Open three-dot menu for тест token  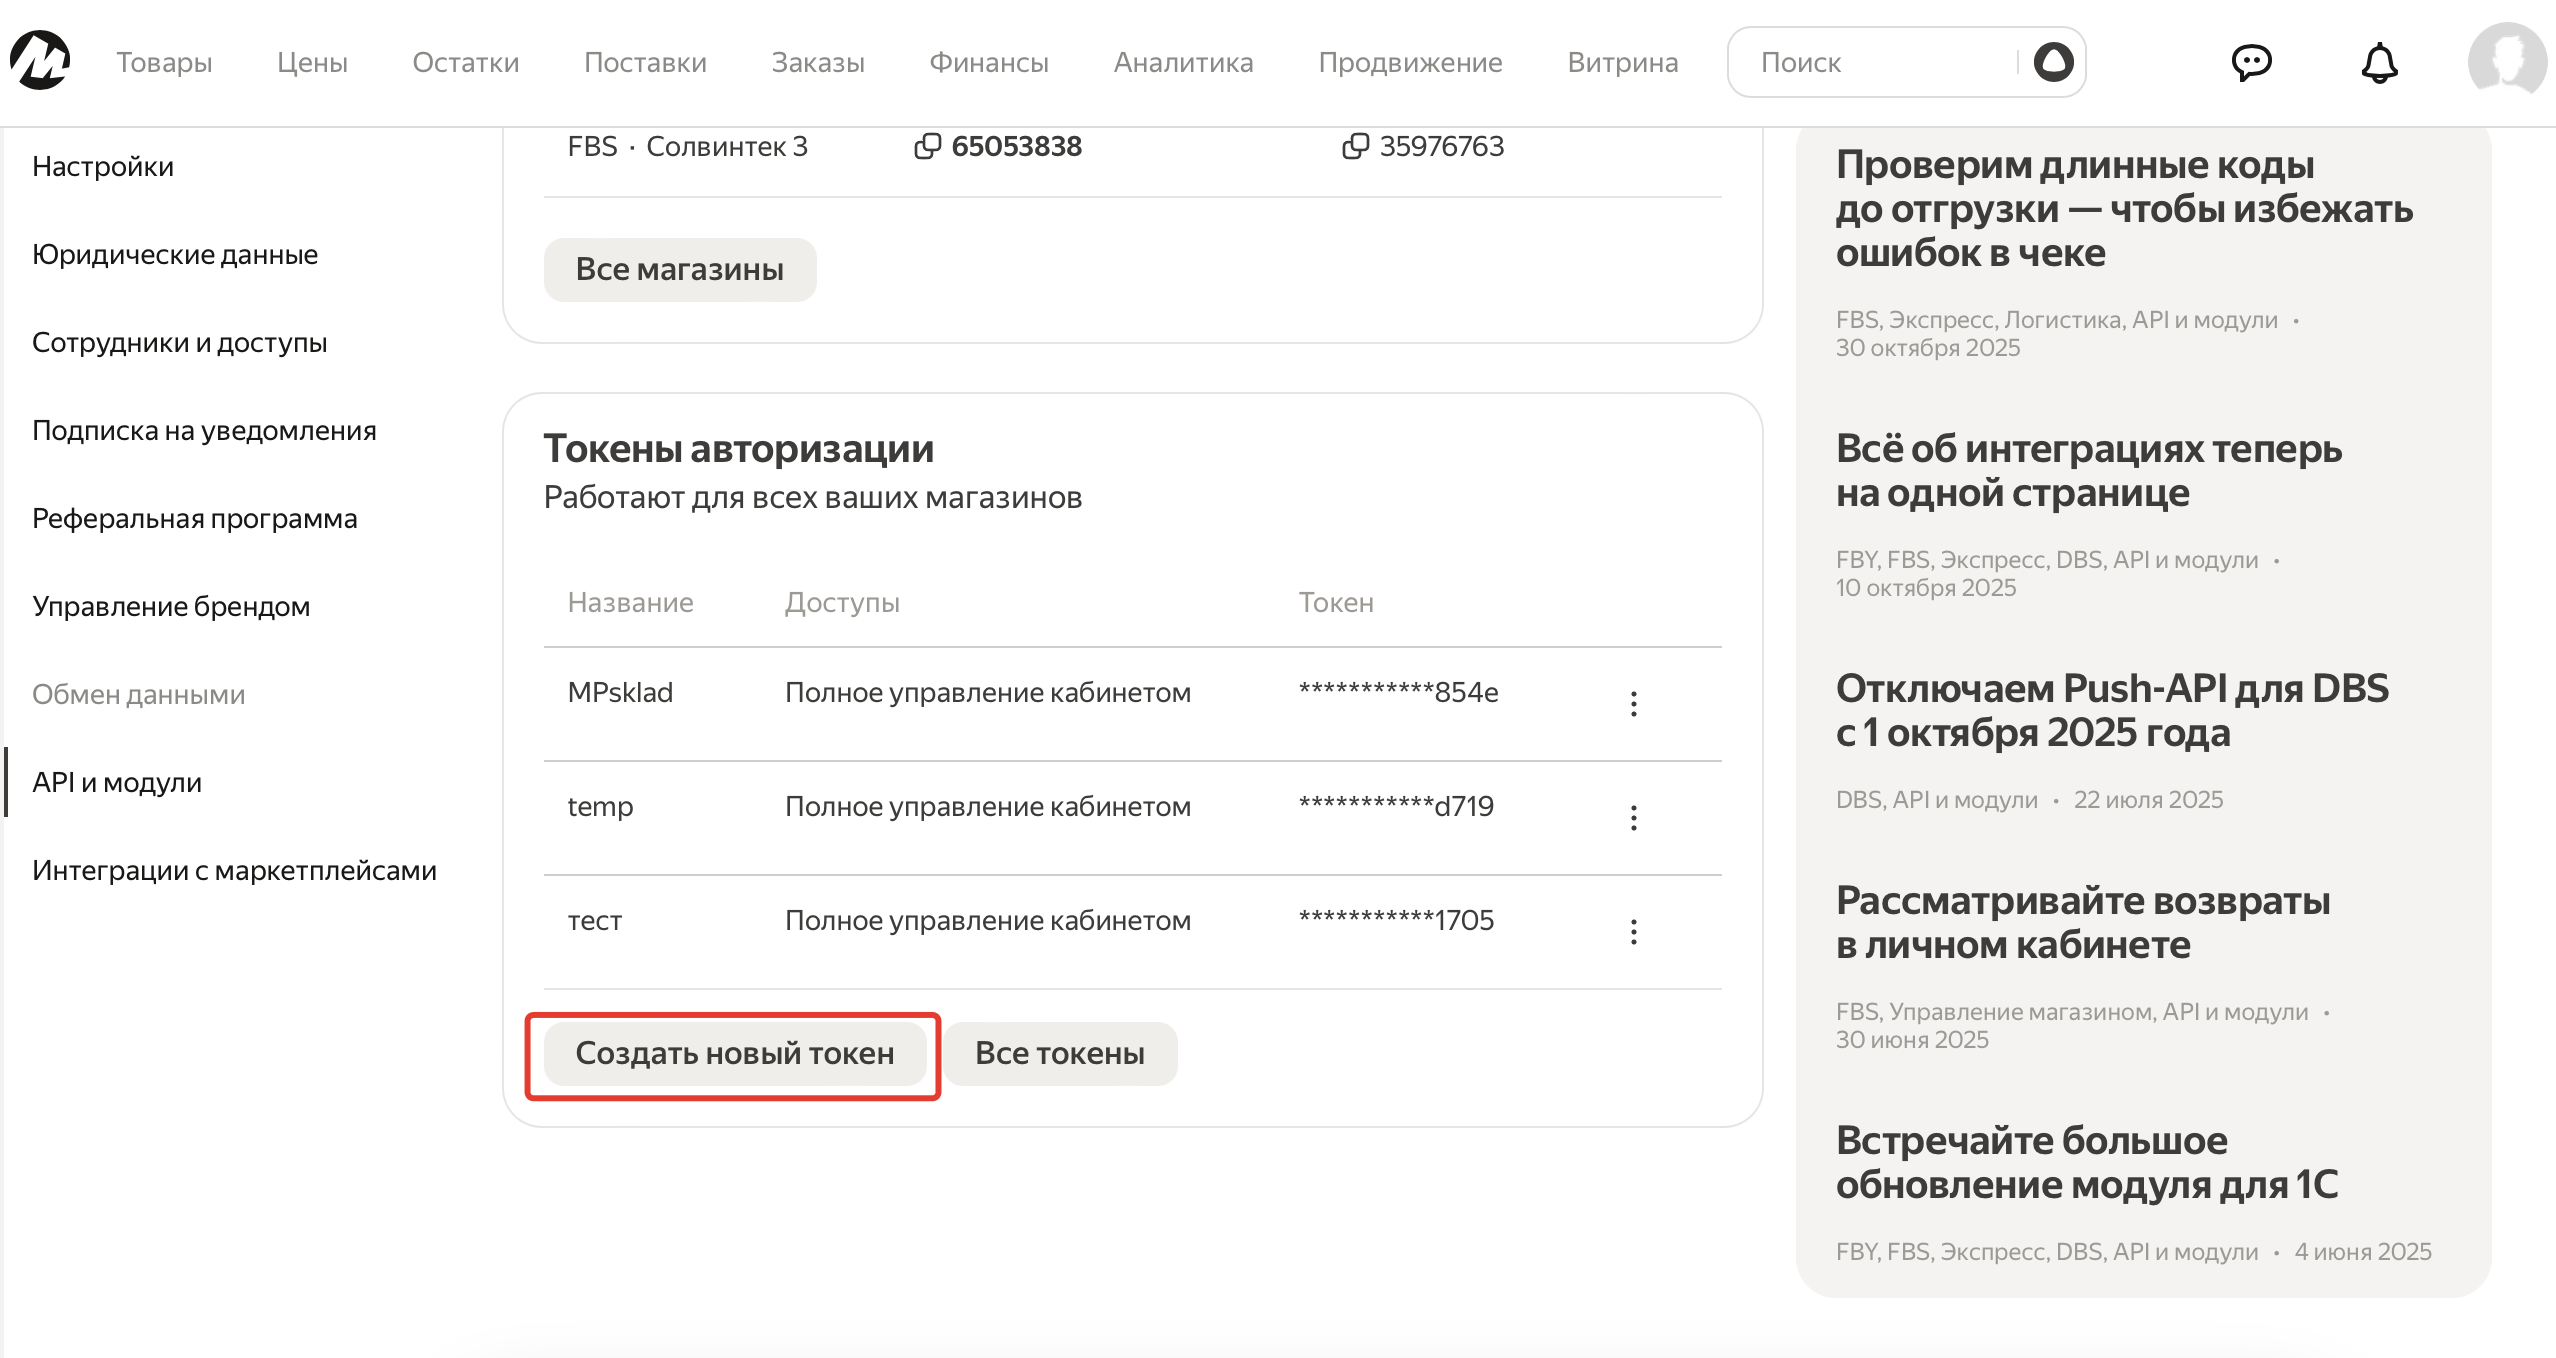pos(1633,932)
